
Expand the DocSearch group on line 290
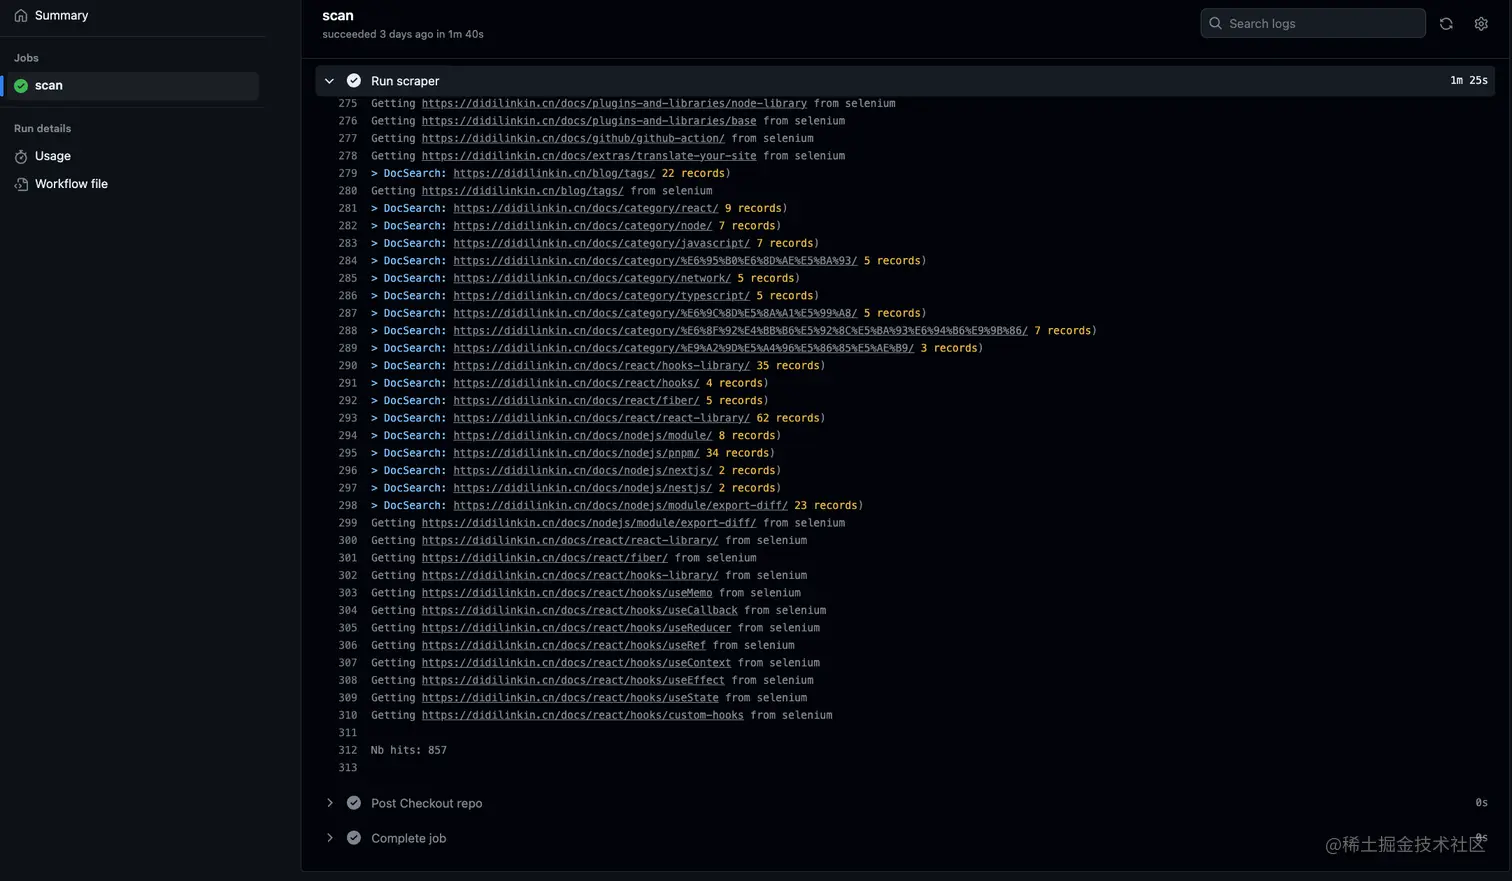(375, 366)
